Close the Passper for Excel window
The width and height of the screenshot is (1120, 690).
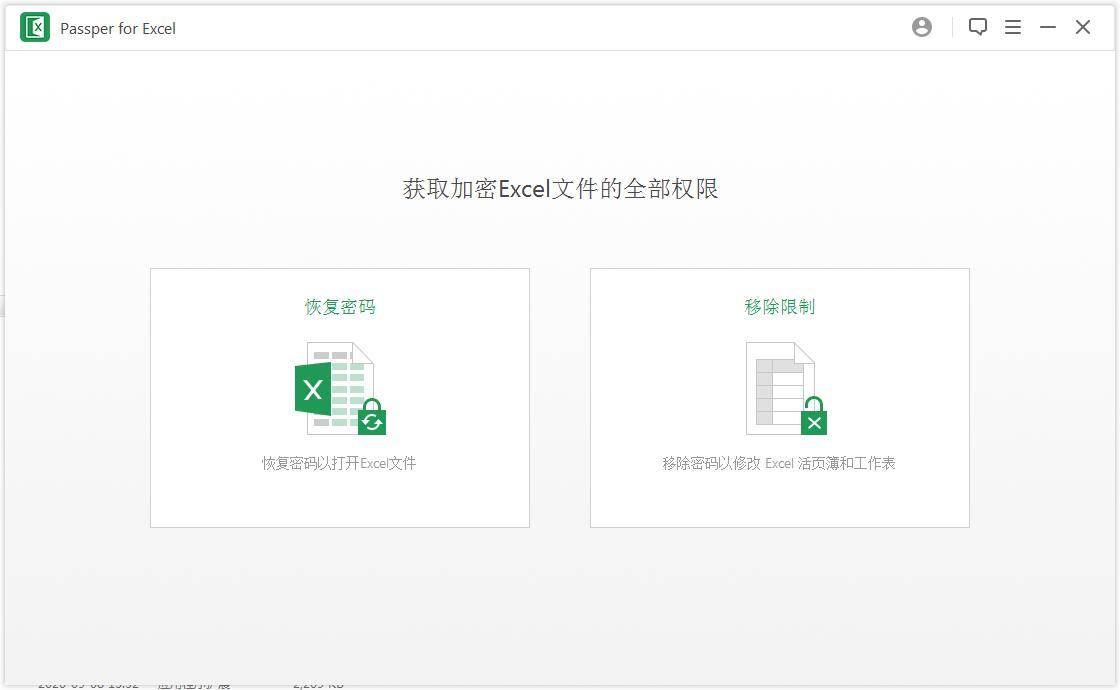[x=1082, y=27]
